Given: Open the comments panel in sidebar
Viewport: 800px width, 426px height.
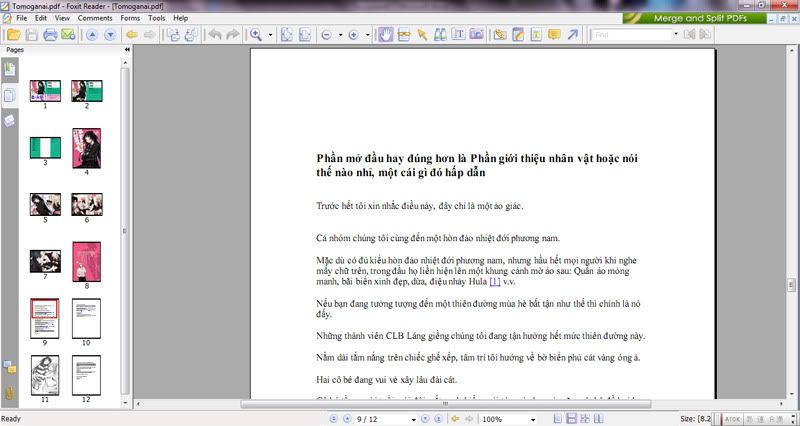Looking at the screenshot, I should 10,367.
